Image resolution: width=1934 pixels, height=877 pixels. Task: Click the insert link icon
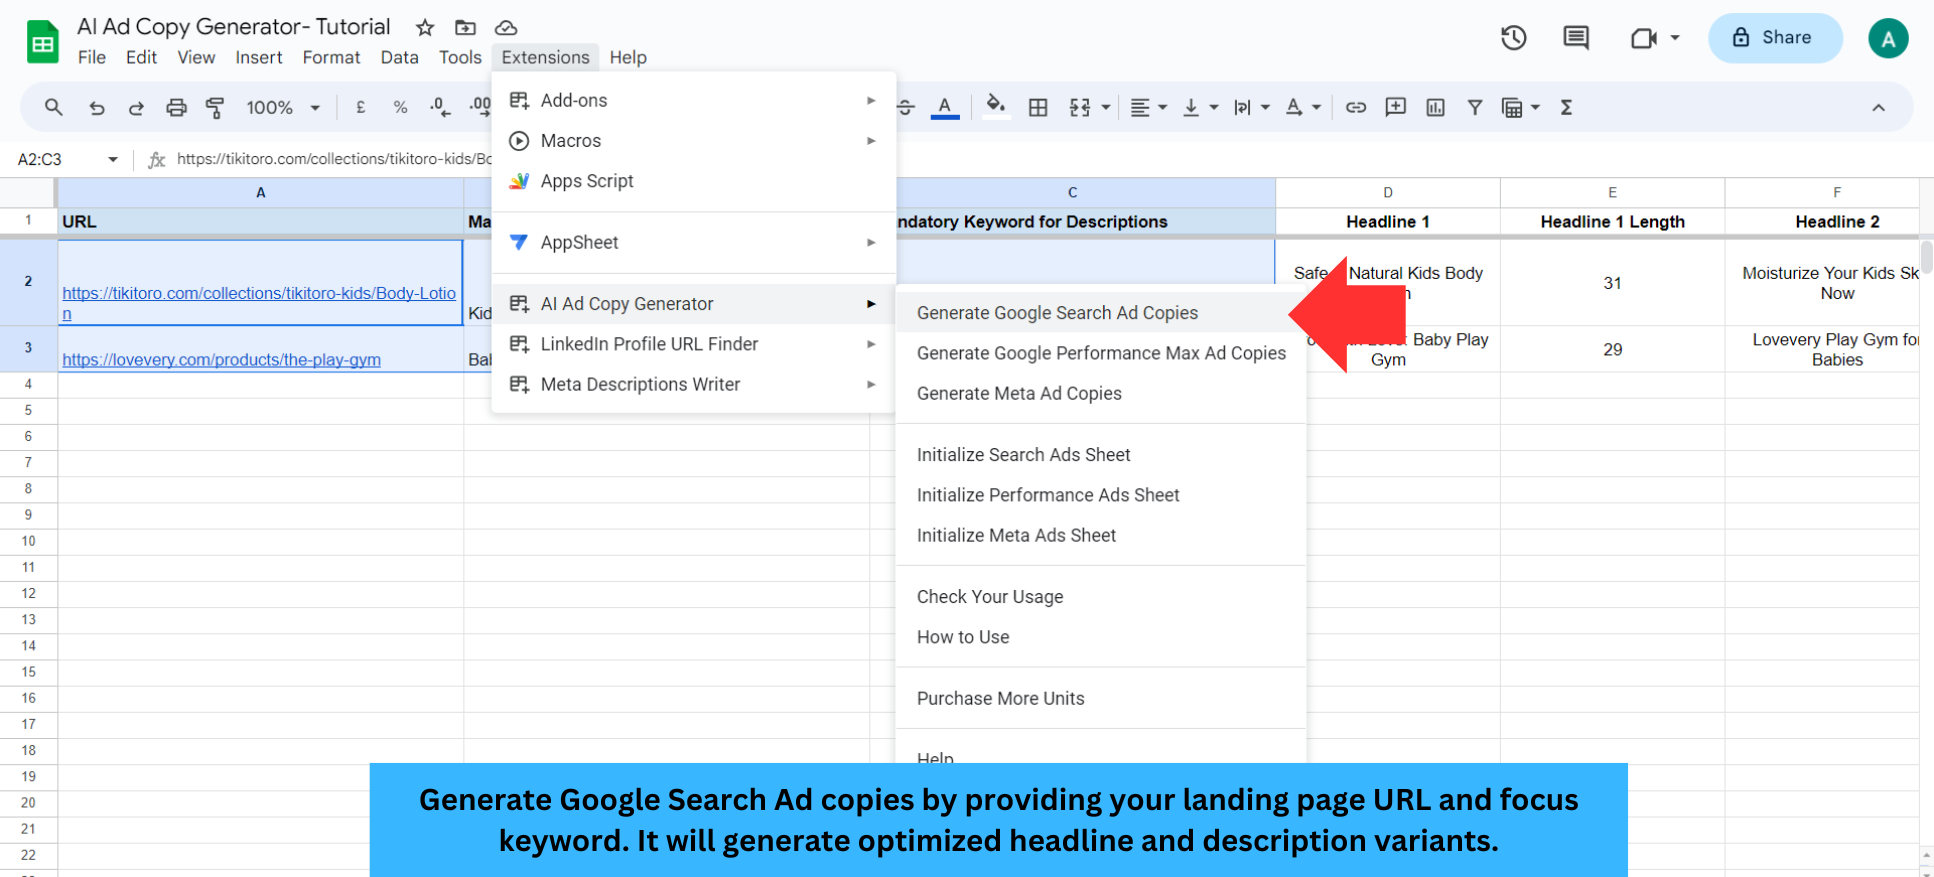tap(1356, 107)
